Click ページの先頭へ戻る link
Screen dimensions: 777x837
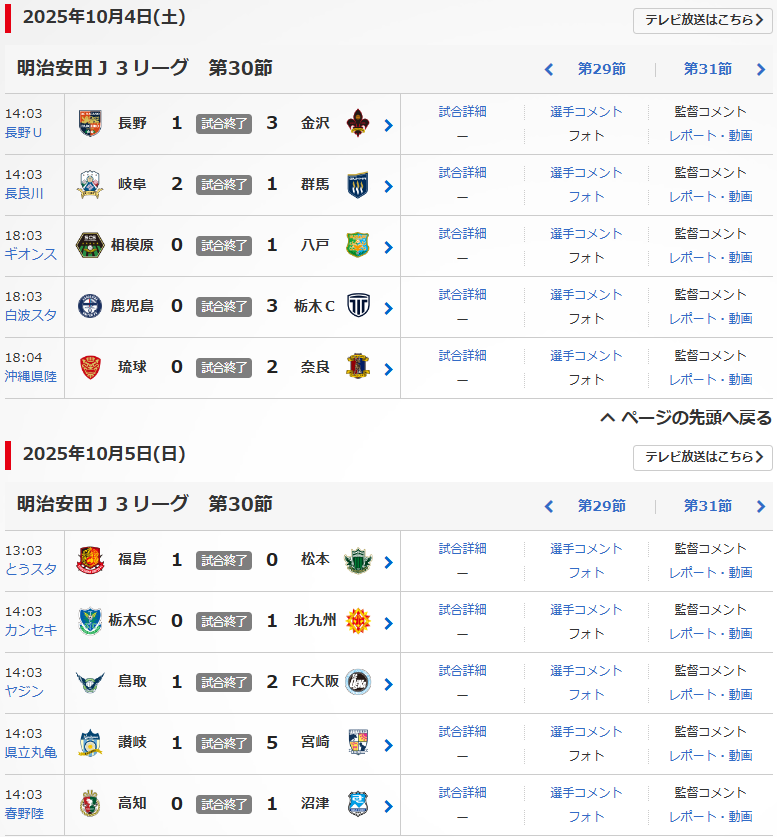(686, 418)
